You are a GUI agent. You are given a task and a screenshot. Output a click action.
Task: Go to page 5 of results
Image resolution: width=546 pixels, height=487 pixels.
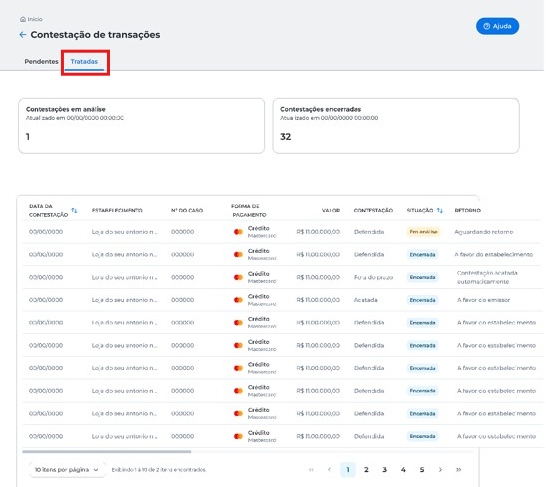click(x=422, y=470)
